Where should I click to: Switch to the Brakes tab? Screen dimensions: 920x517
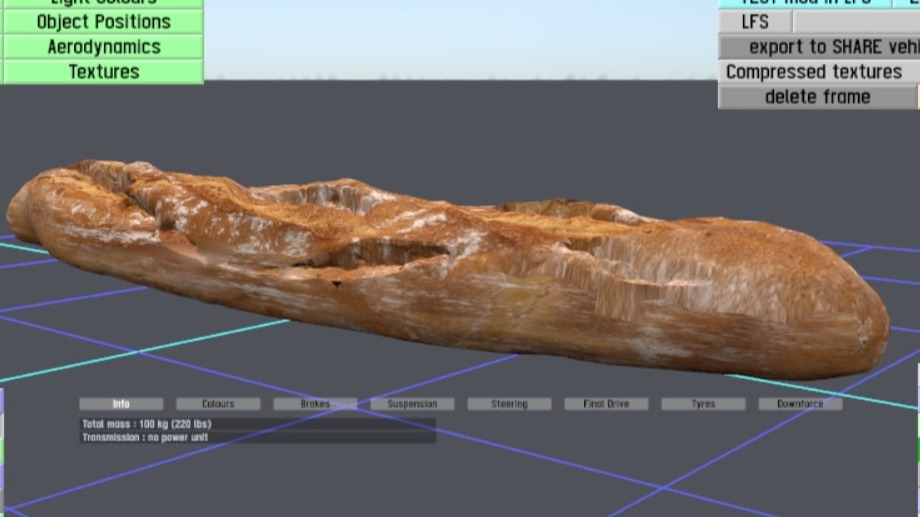coord(315,404)
